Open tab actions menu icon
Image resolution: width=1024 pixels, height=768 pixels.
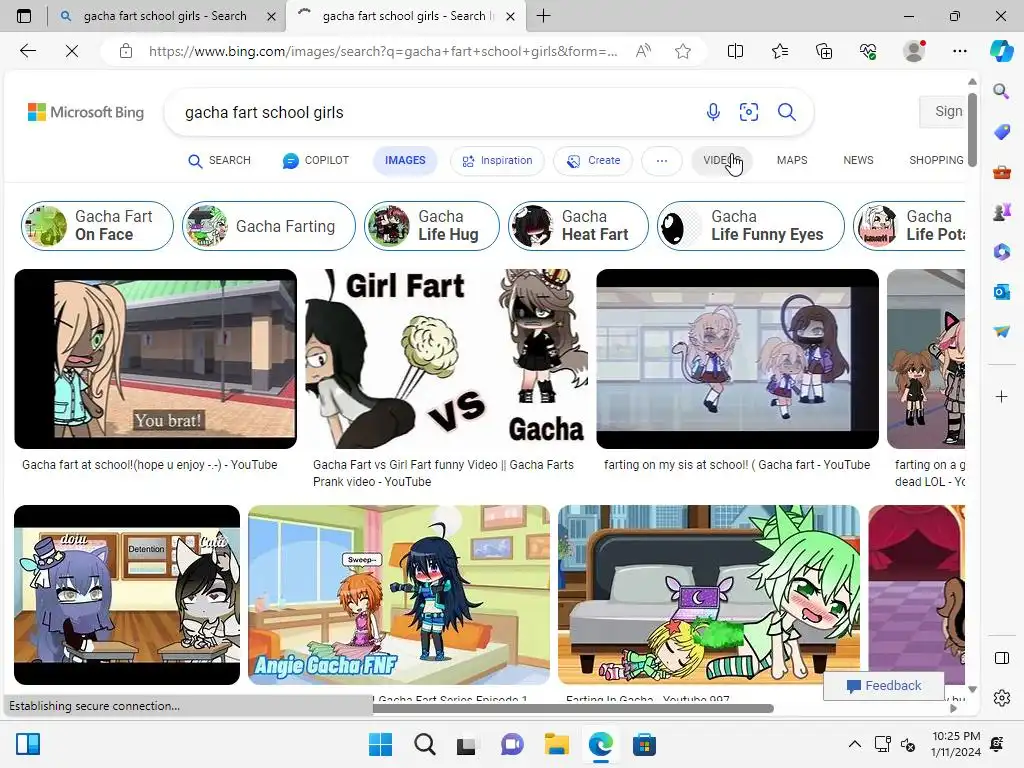[24, 16]
